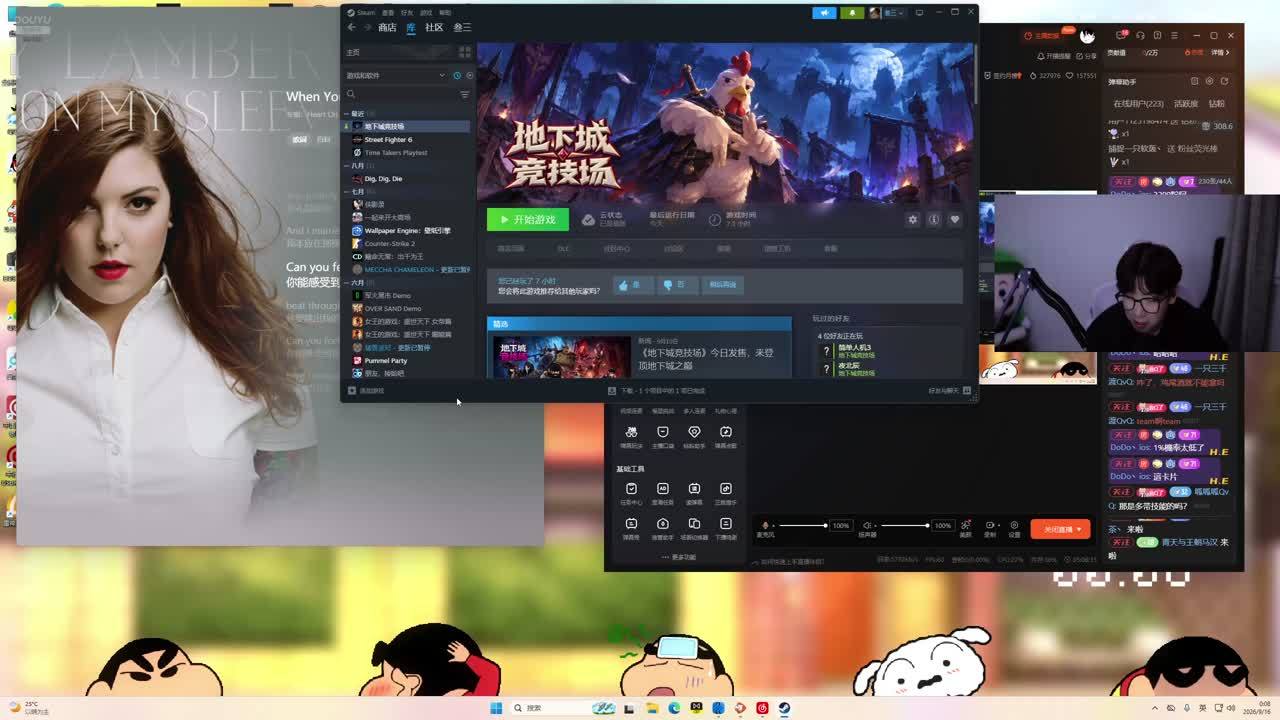Open Steam notifications bell icon
Screen dimensions: 1280x720
(852, 13)
